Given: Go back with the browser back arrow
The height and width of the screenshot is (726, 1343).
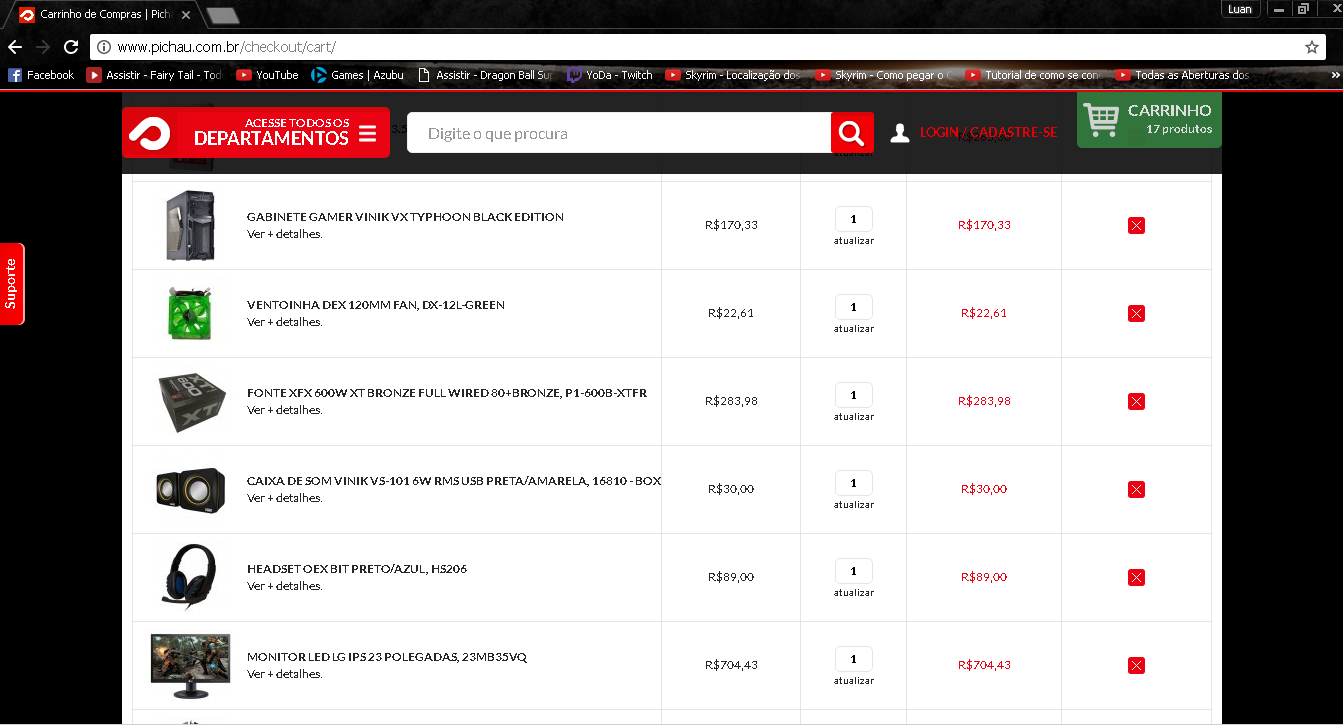Looking at the screenshot, I should click(x=15, y=47).
